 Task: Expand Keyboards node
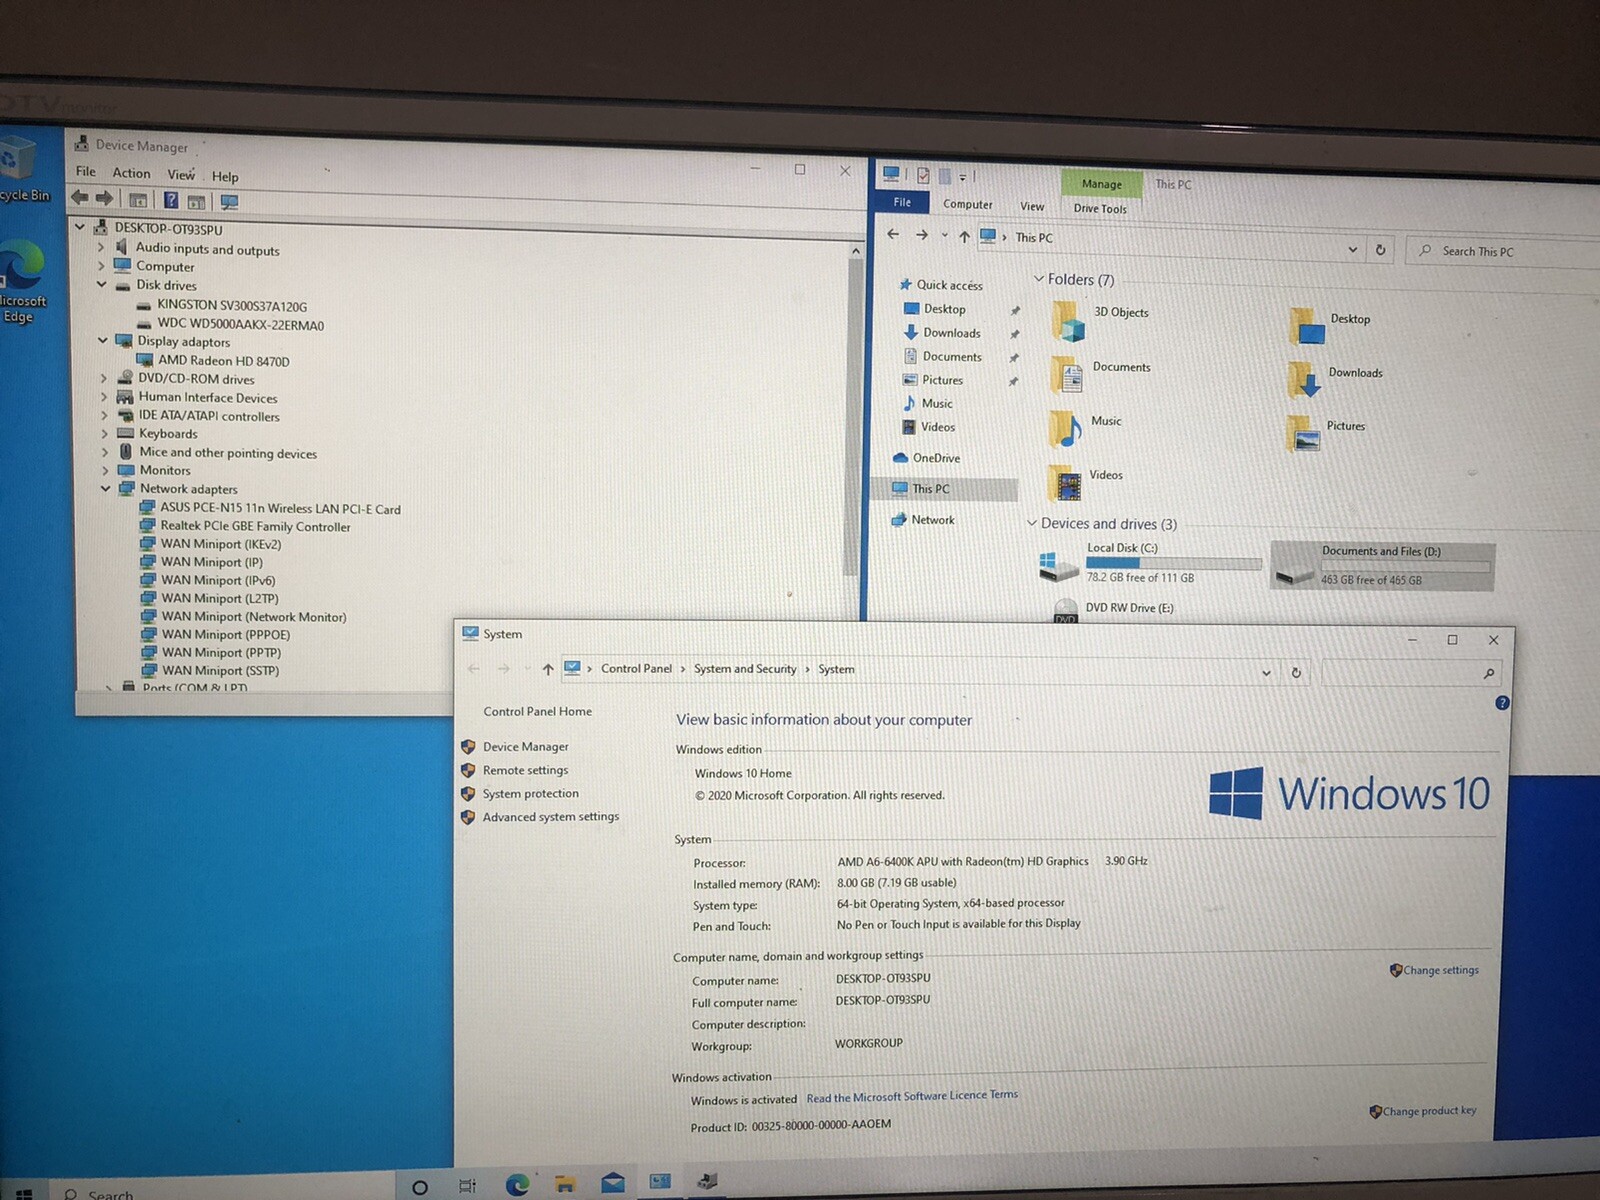point(104,433)
